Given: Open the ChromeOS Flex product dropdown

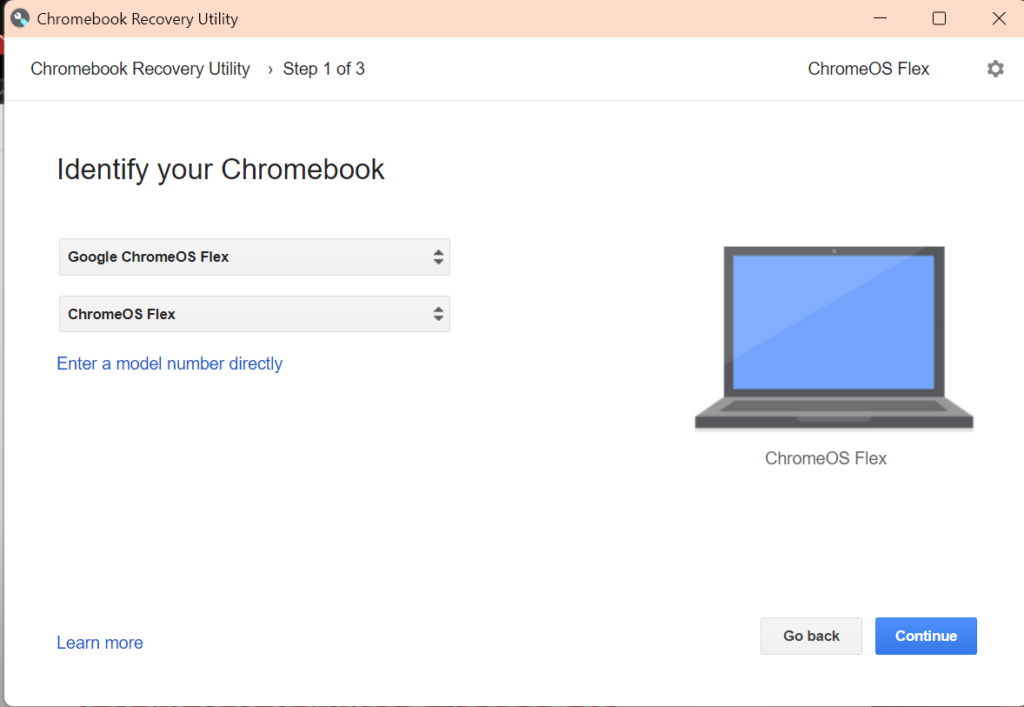Looking at the screenshot, I should point(254,314).
